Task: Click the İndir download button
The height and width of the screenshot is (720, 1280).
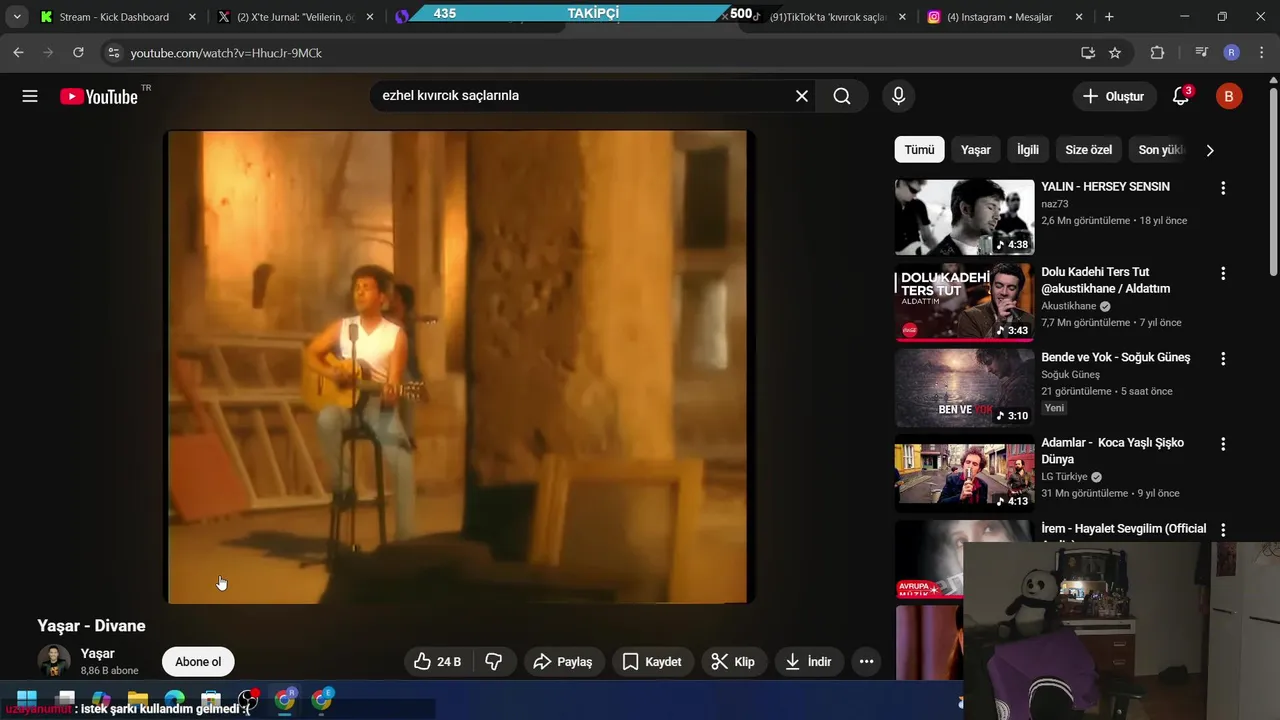Action: pyautogui.click(x=809, y=662)
